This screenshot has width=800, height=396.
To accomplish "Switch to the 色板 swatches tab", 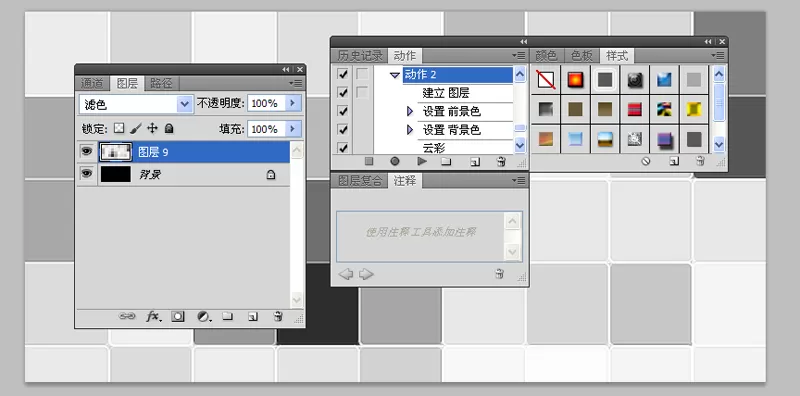I will coord(582,55).
